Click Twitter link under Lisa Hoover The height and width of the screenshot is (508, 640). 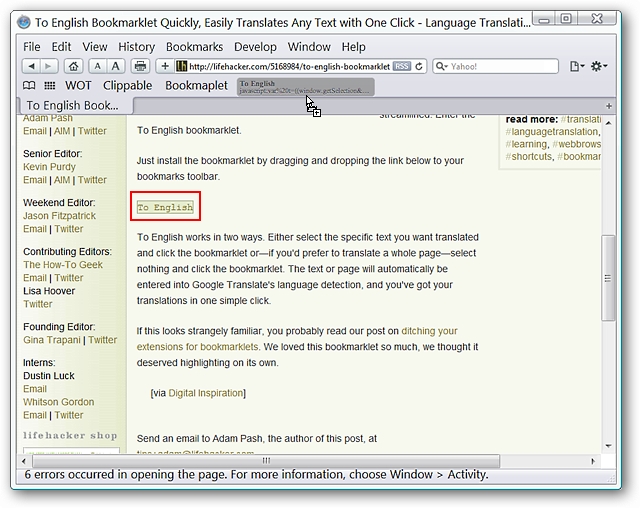click(x=38, y=304)
